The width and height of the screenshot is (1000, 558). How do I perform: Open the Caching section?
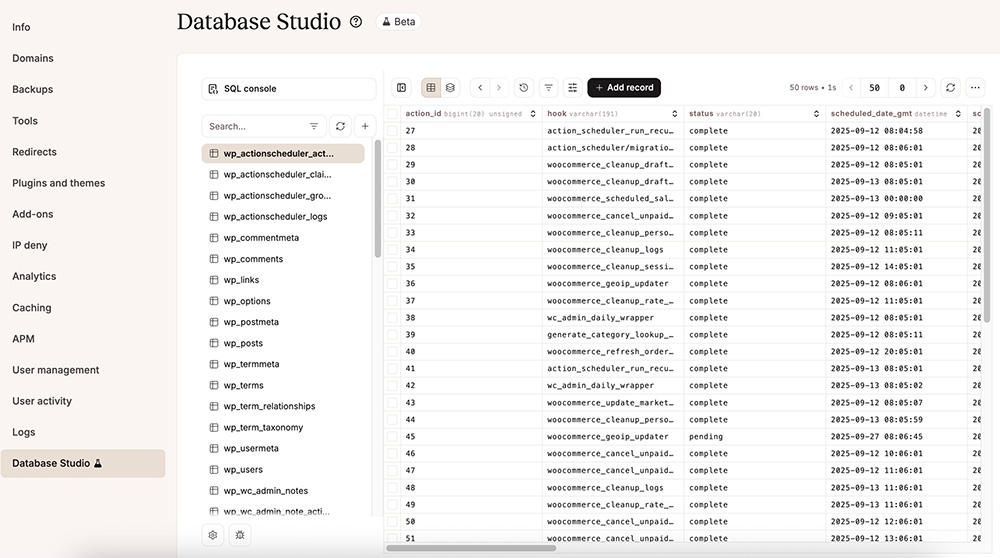pyautogui.click(x=31, y=307)
